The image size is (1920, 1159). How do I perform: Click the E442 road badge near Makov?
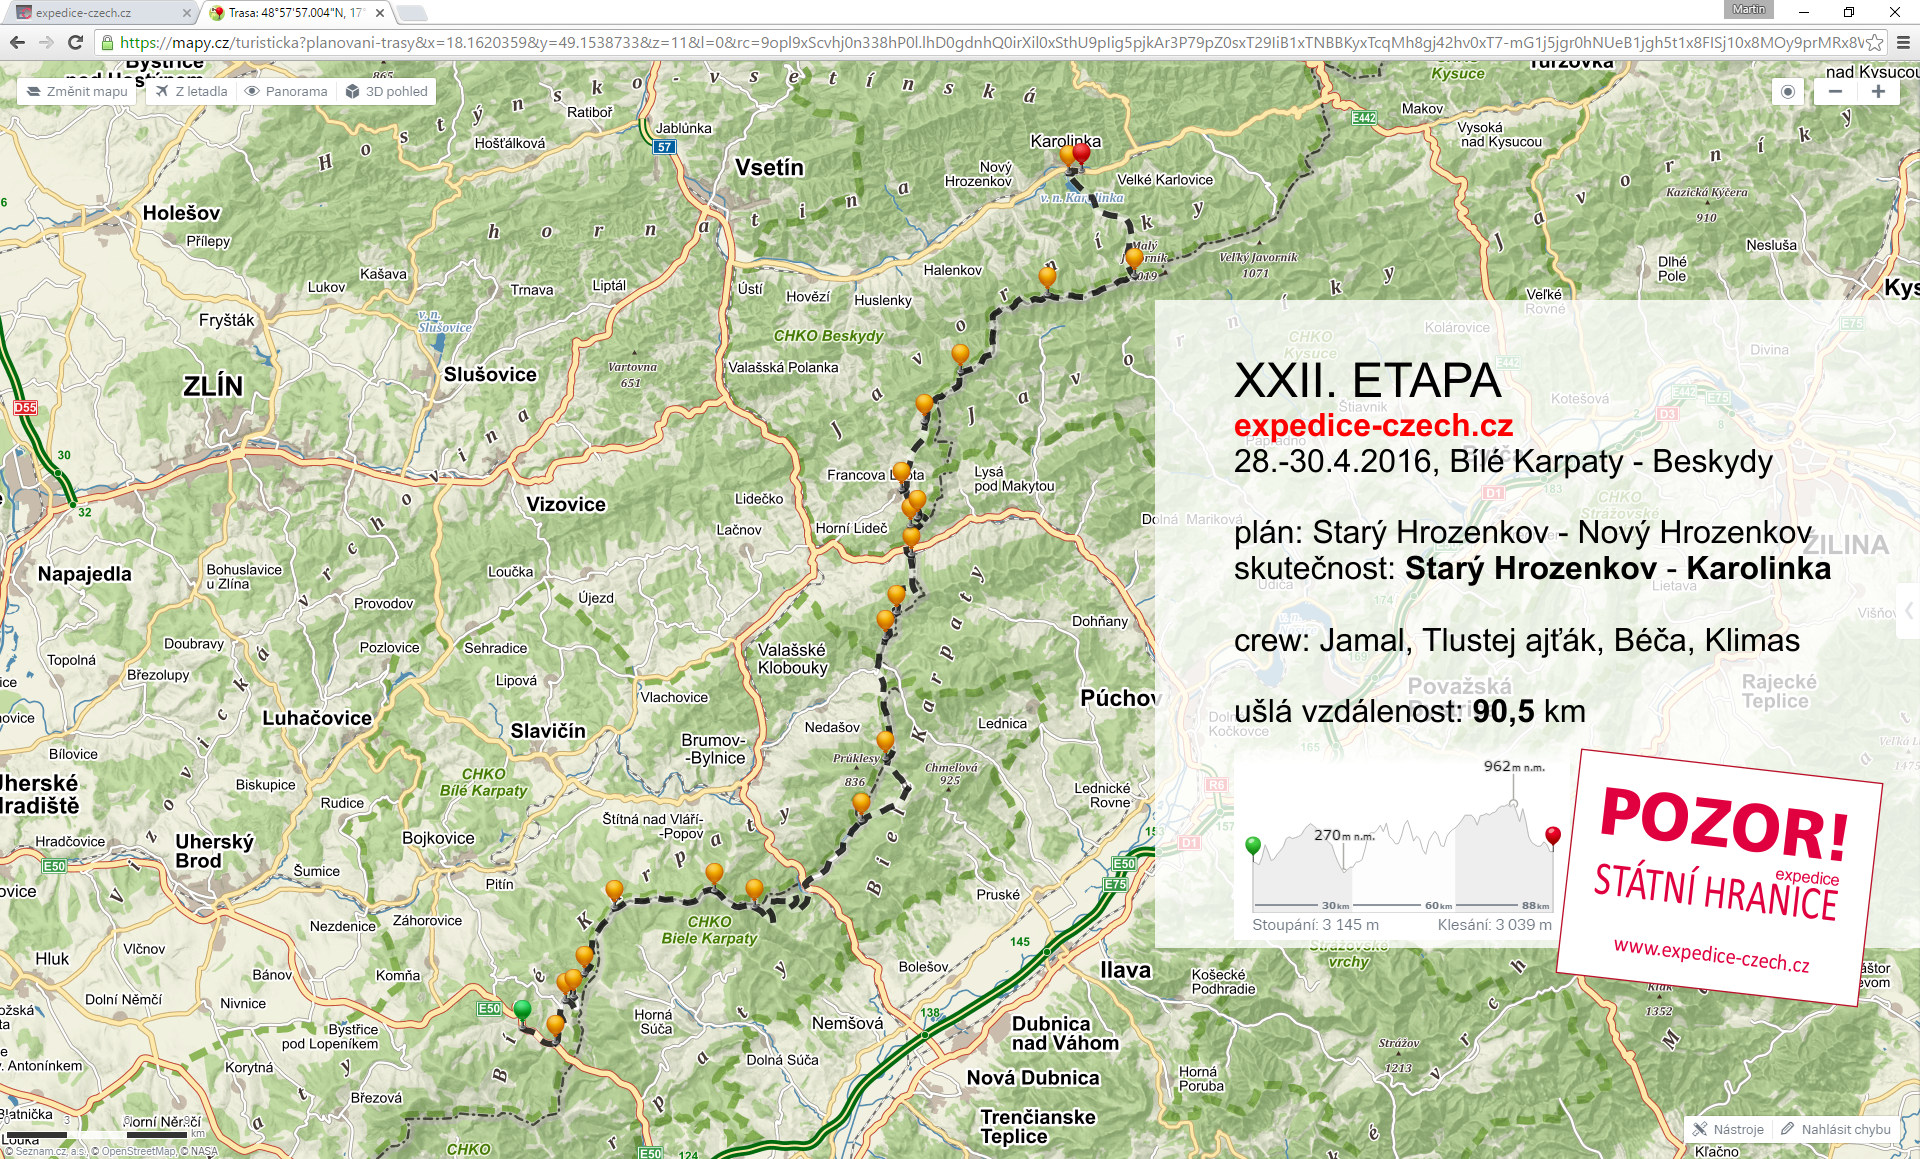(x=1364, y=118)
